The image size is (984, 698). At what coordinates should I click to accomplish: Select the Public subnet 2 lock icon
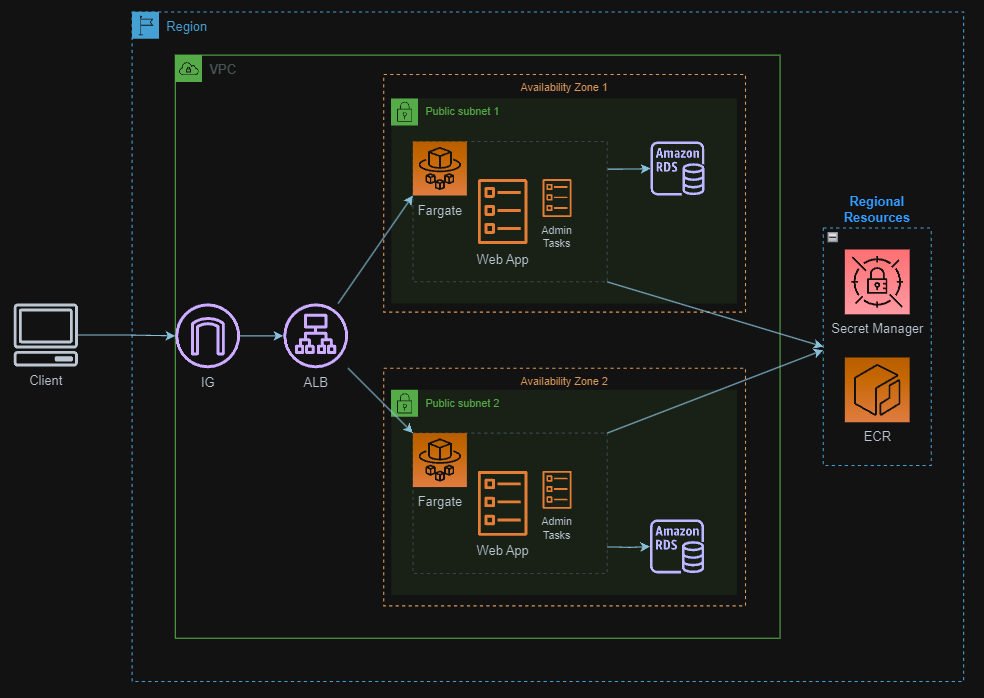(405, 403)
